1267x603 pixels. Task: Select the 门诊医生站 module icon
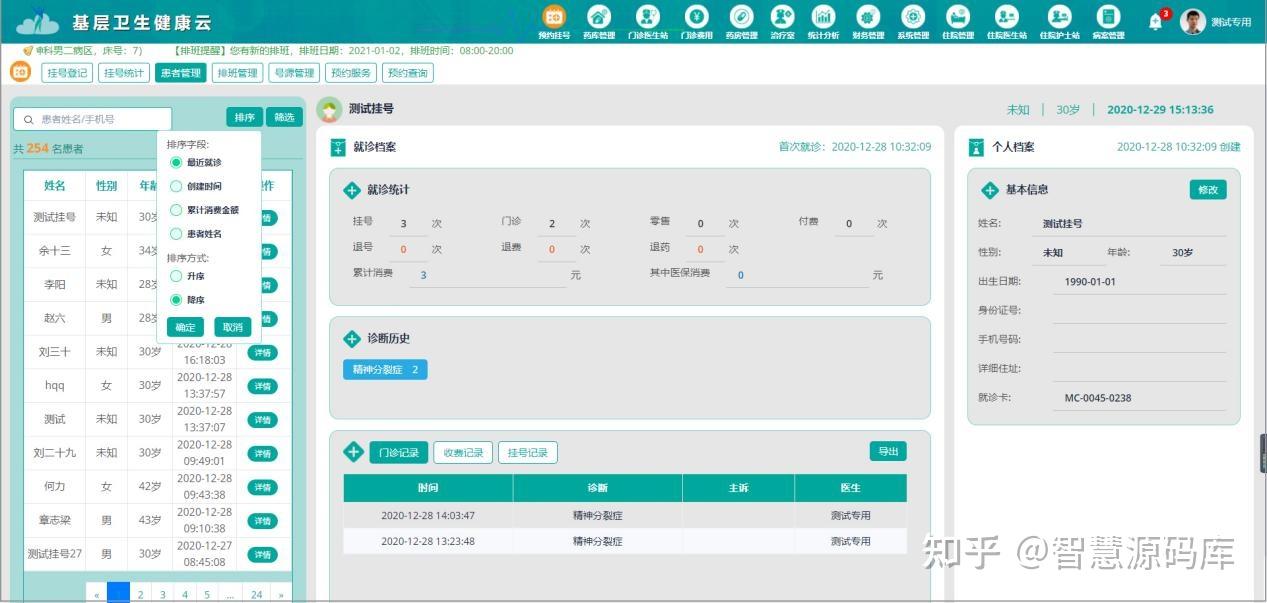[x=648, y=18]
